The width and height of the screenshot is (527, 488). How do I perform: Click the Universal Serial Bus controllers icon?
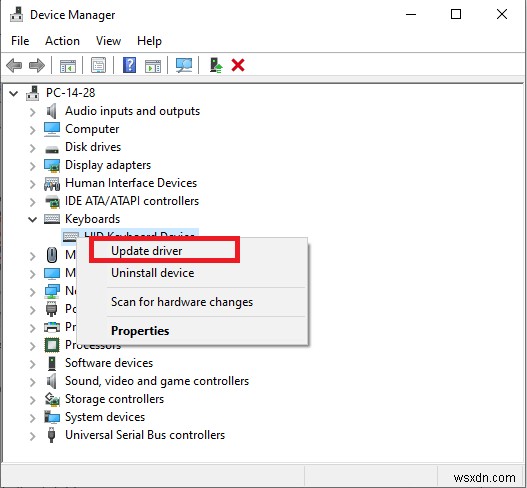[x=51, y=435]
